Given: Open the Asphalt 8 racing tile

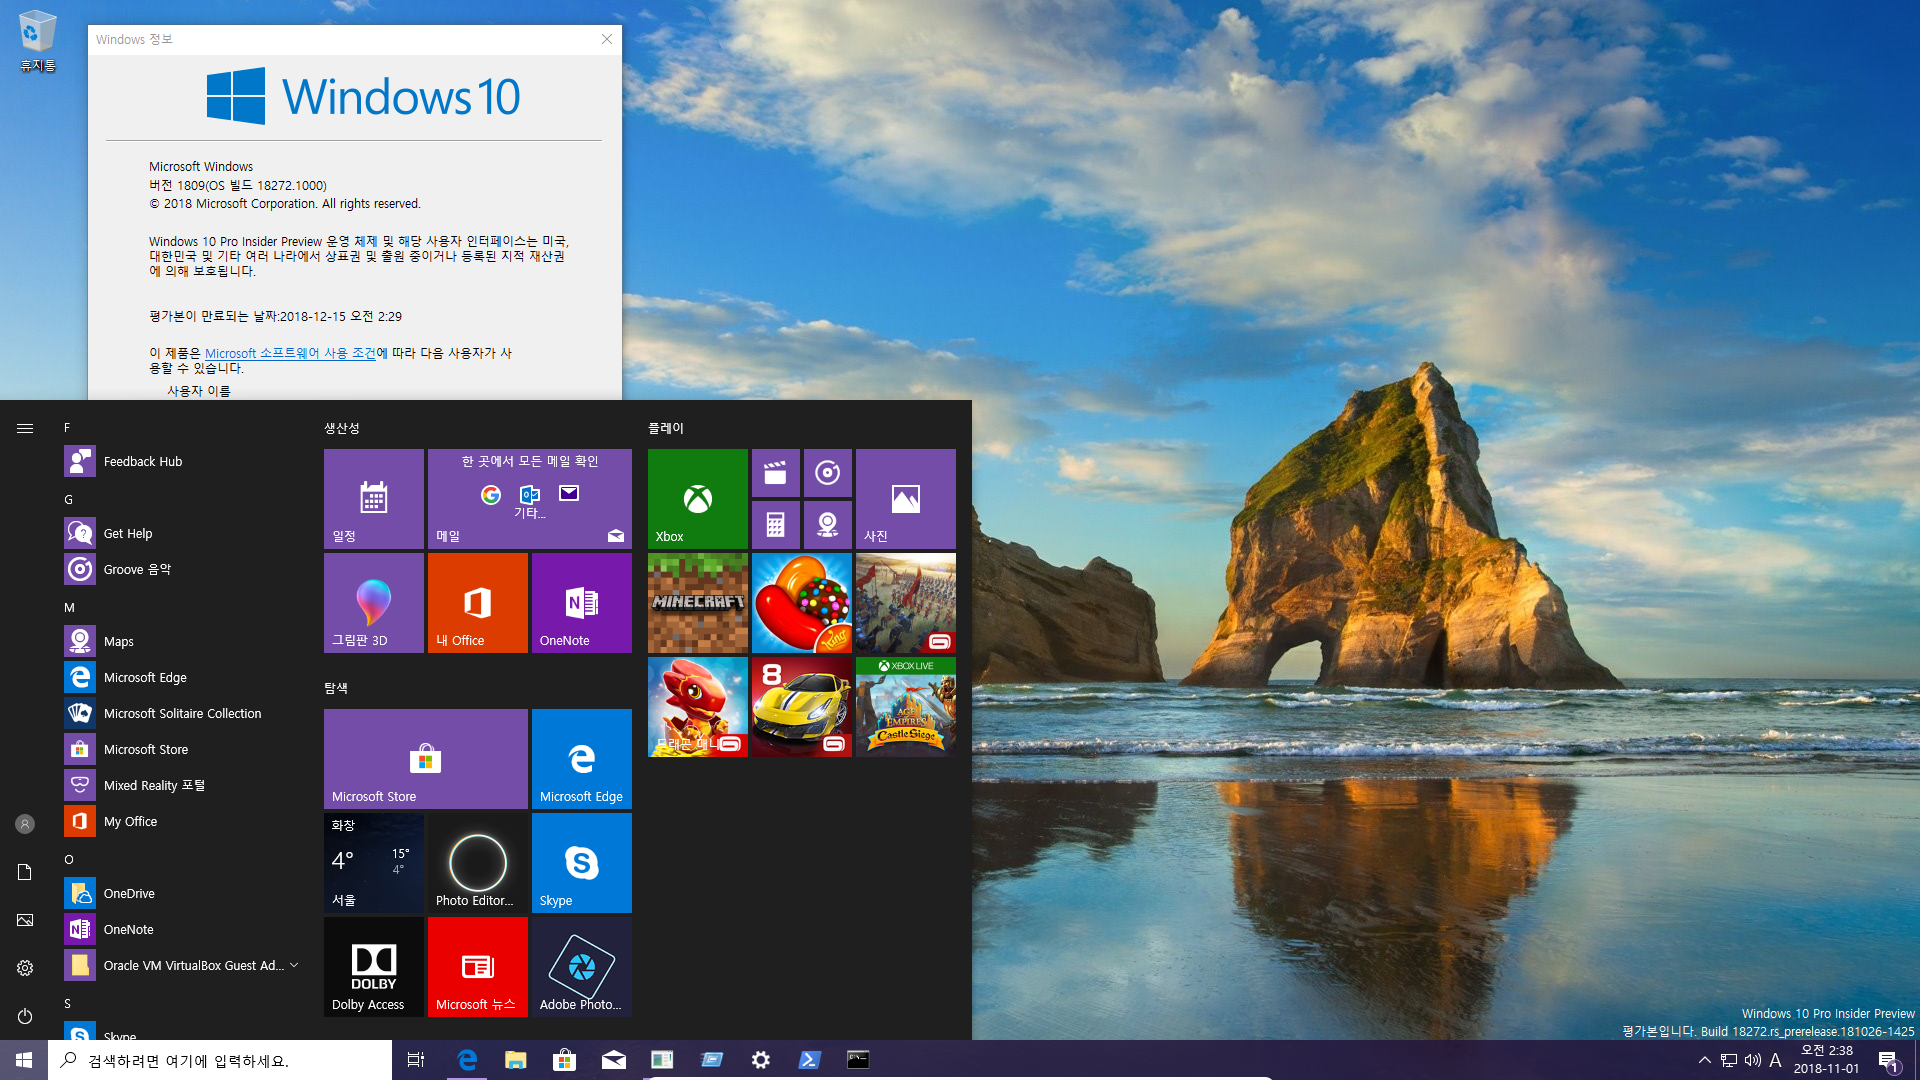Looking at the screenshot, I should pyautogui.click(x=802, y=707).
